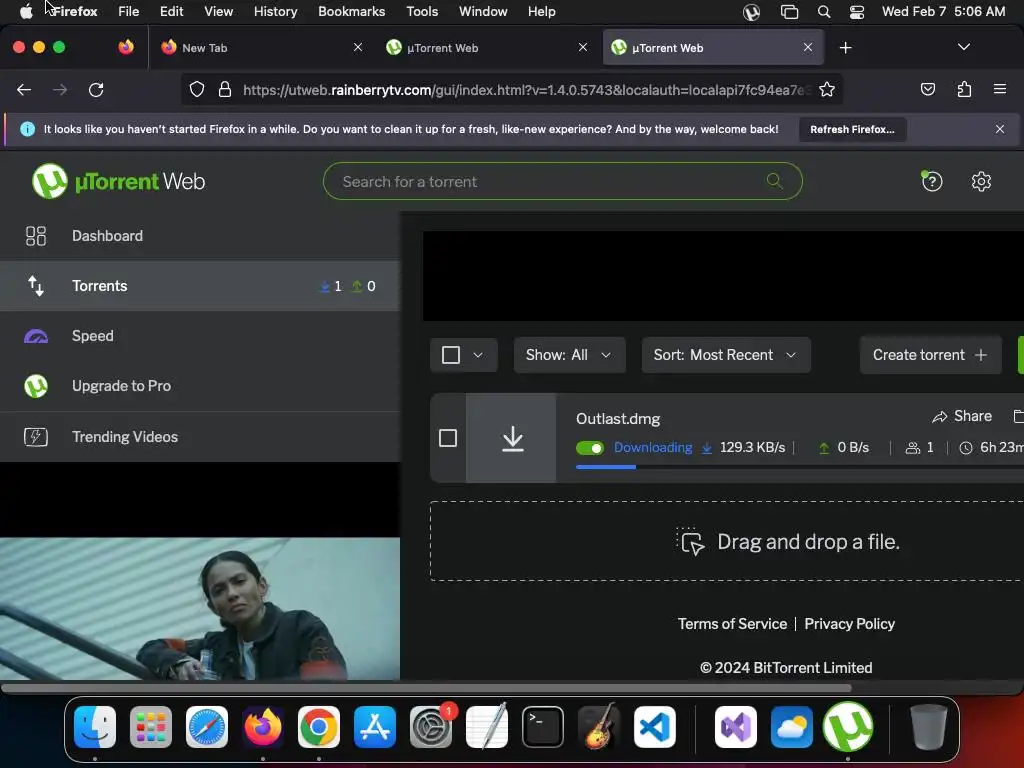Image resolution: width=1024 pixels, height=768 pixels.
Task: Click the video ad thumbnail in sidebar
Action: (200, 609)
